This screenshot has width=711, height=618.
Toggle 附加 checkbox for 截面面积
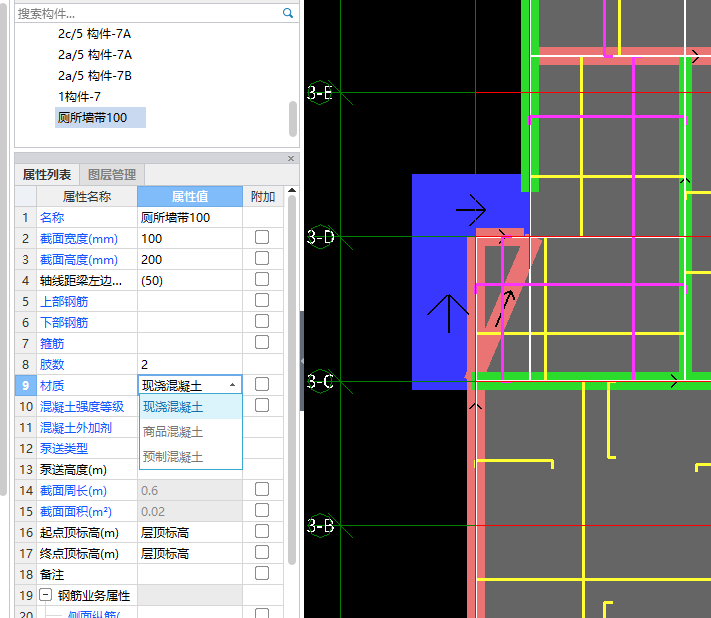click(262, 510)
